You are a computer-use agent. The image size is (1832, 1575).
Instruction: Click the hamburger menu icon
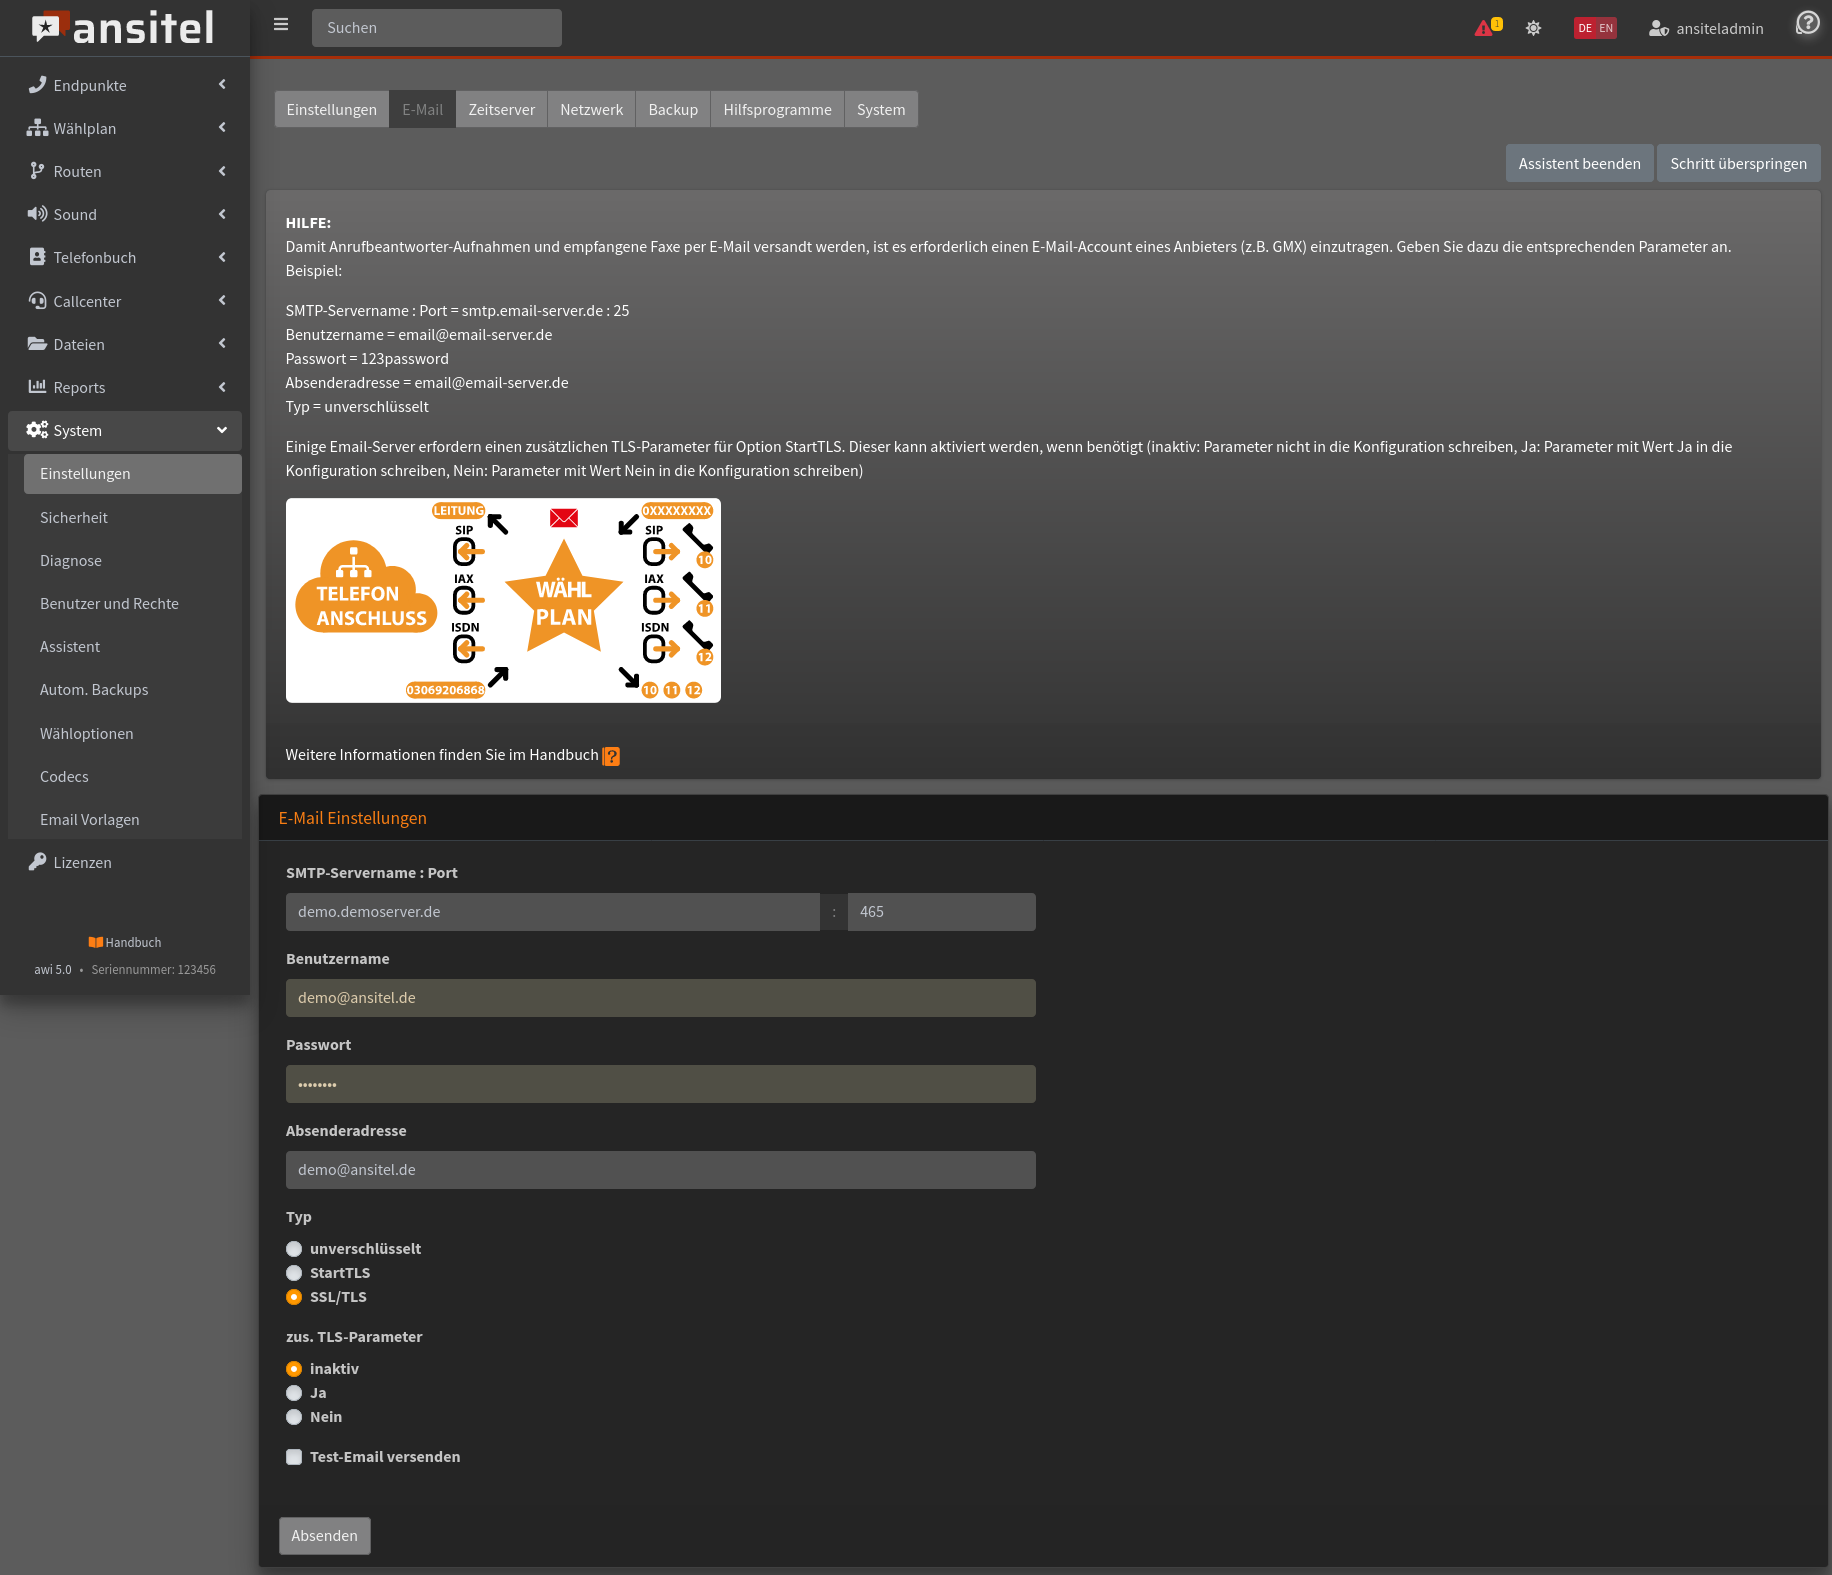click(281, 24)
